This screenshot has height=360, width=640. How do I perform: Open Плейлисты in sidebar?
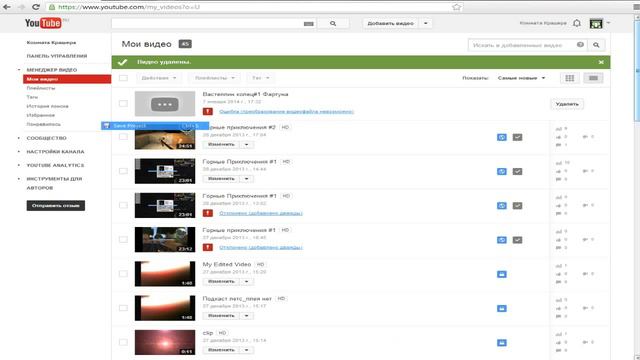point(41,88)
